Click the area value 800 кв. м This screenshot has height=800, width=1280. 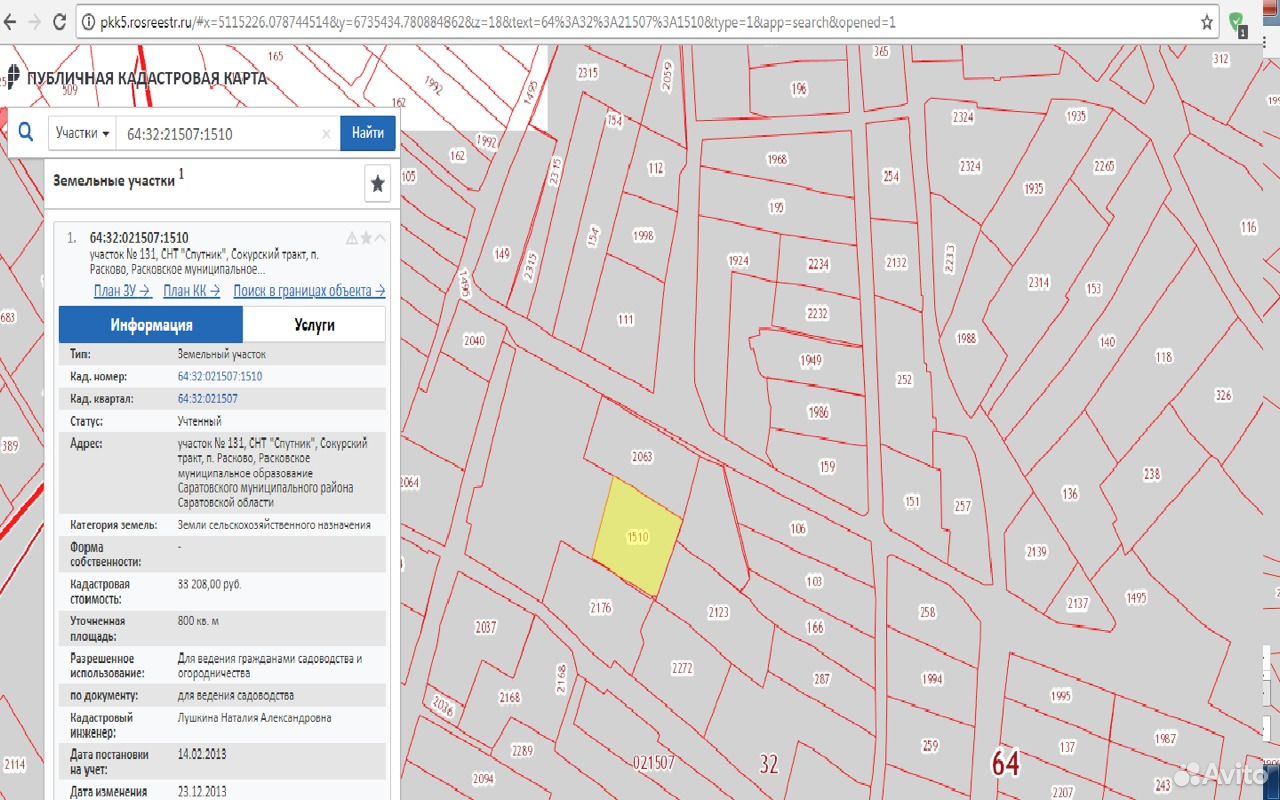(x=198, y=621)
